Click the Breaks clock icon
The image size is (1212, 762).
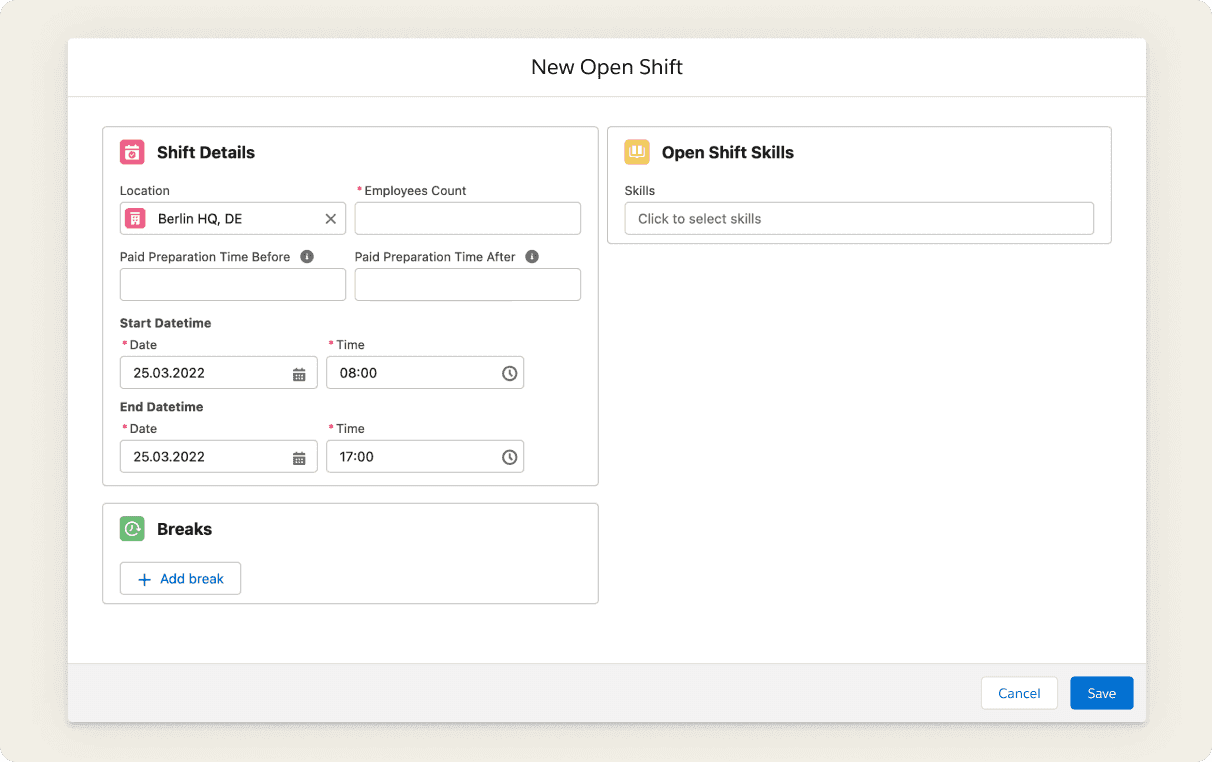coord(132,529)
